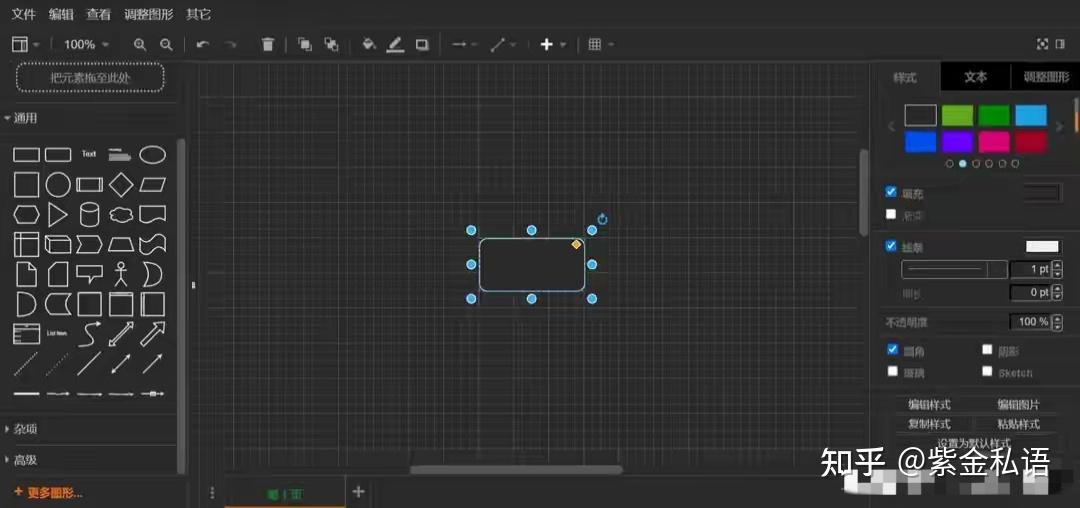Insert parallelogram shape from palette

[x=153, y=184]
